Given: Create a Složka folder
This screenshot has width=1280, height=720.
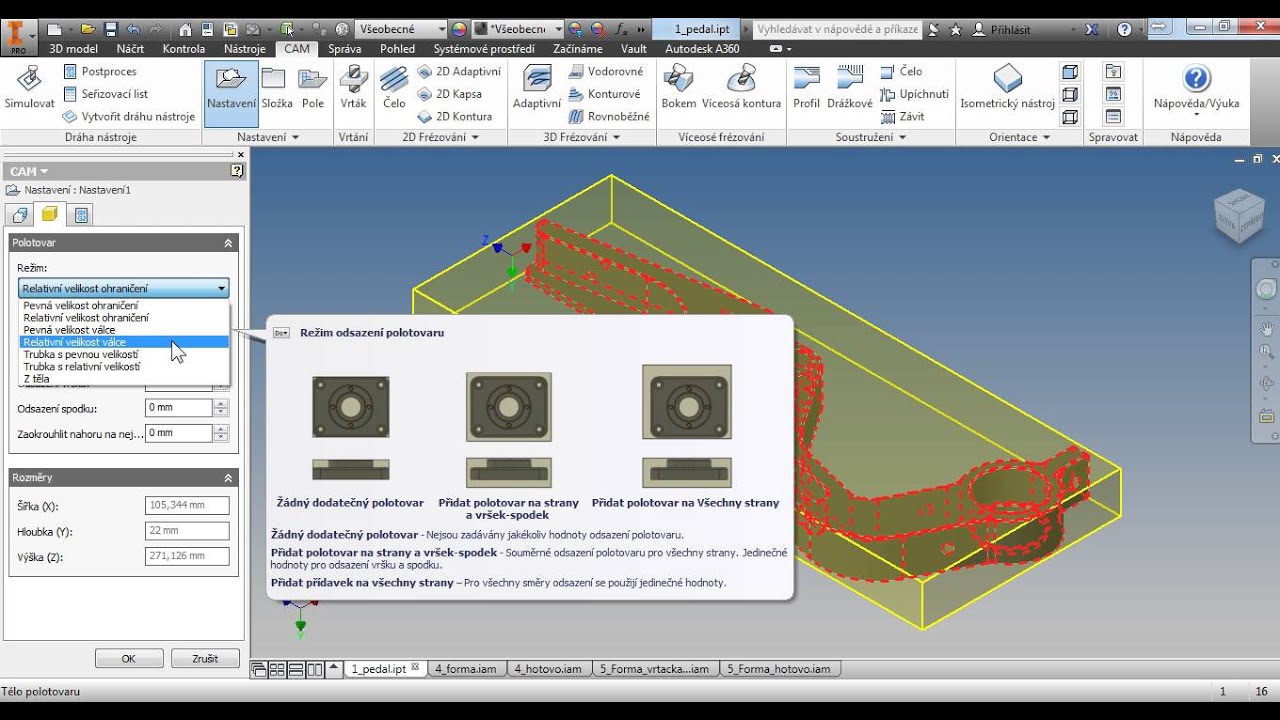Looking at the screenshot, I should coord(277,87).
